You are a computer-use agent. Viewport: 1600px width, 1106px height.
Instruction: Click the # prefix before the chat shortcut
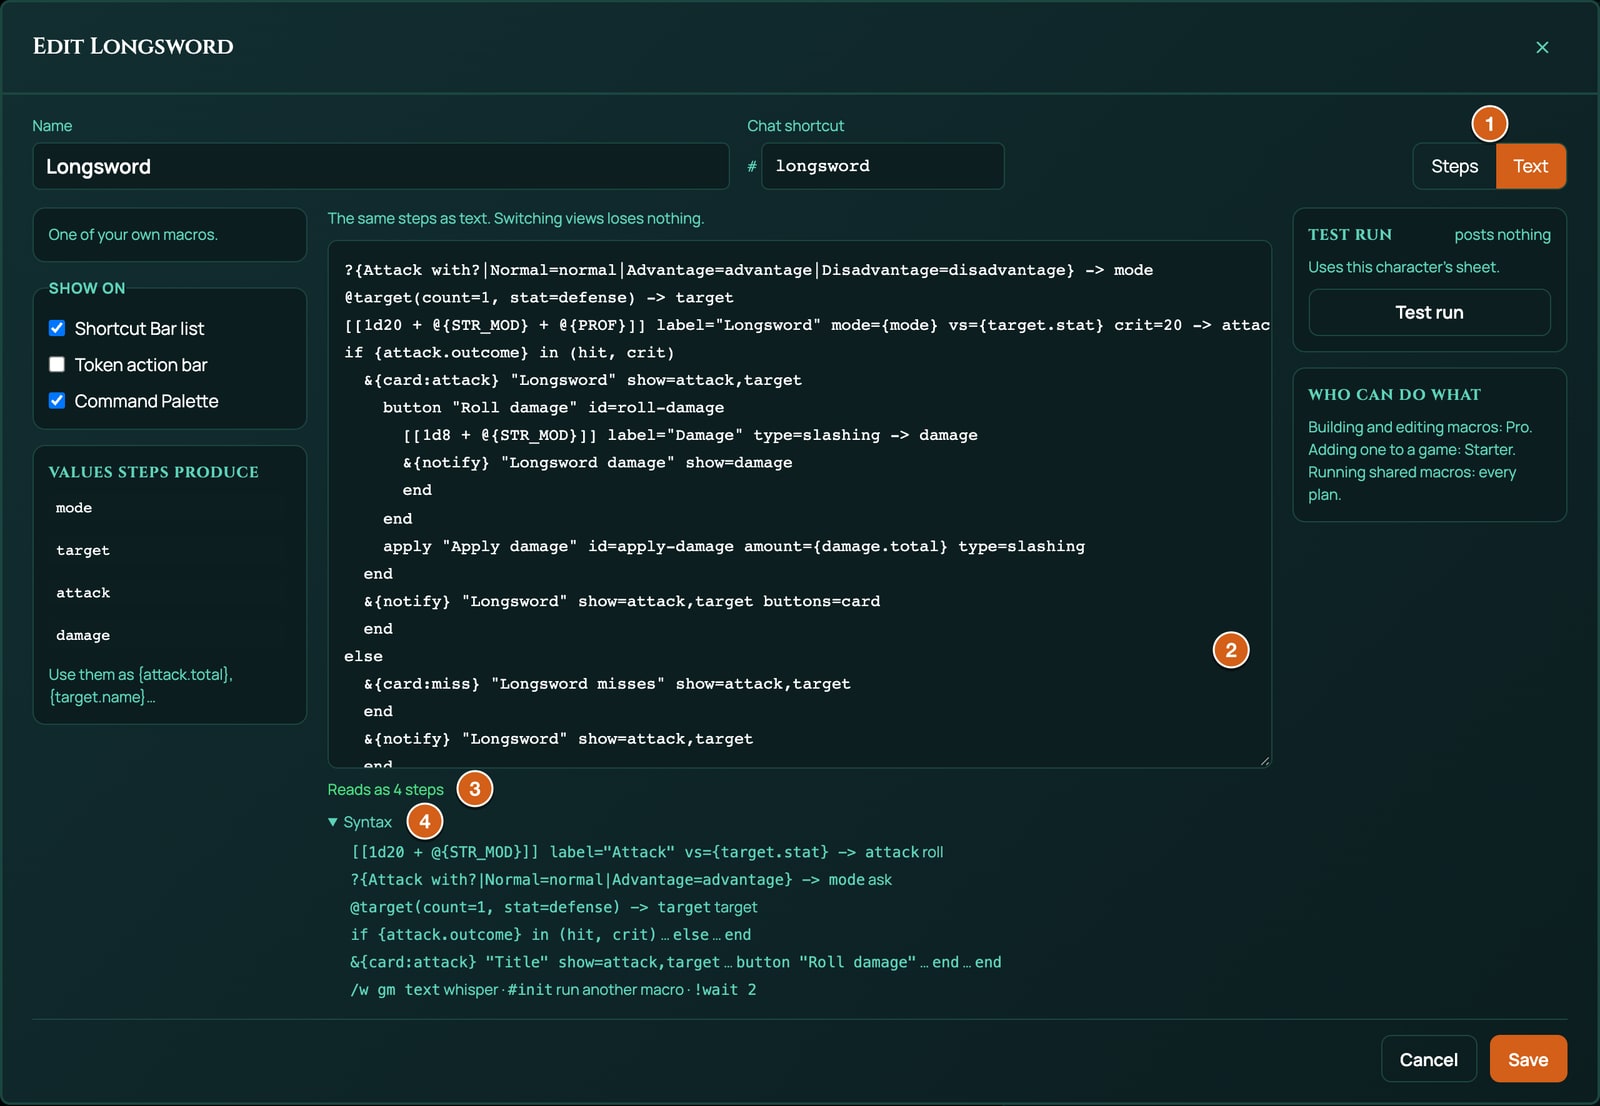point(752,167)
